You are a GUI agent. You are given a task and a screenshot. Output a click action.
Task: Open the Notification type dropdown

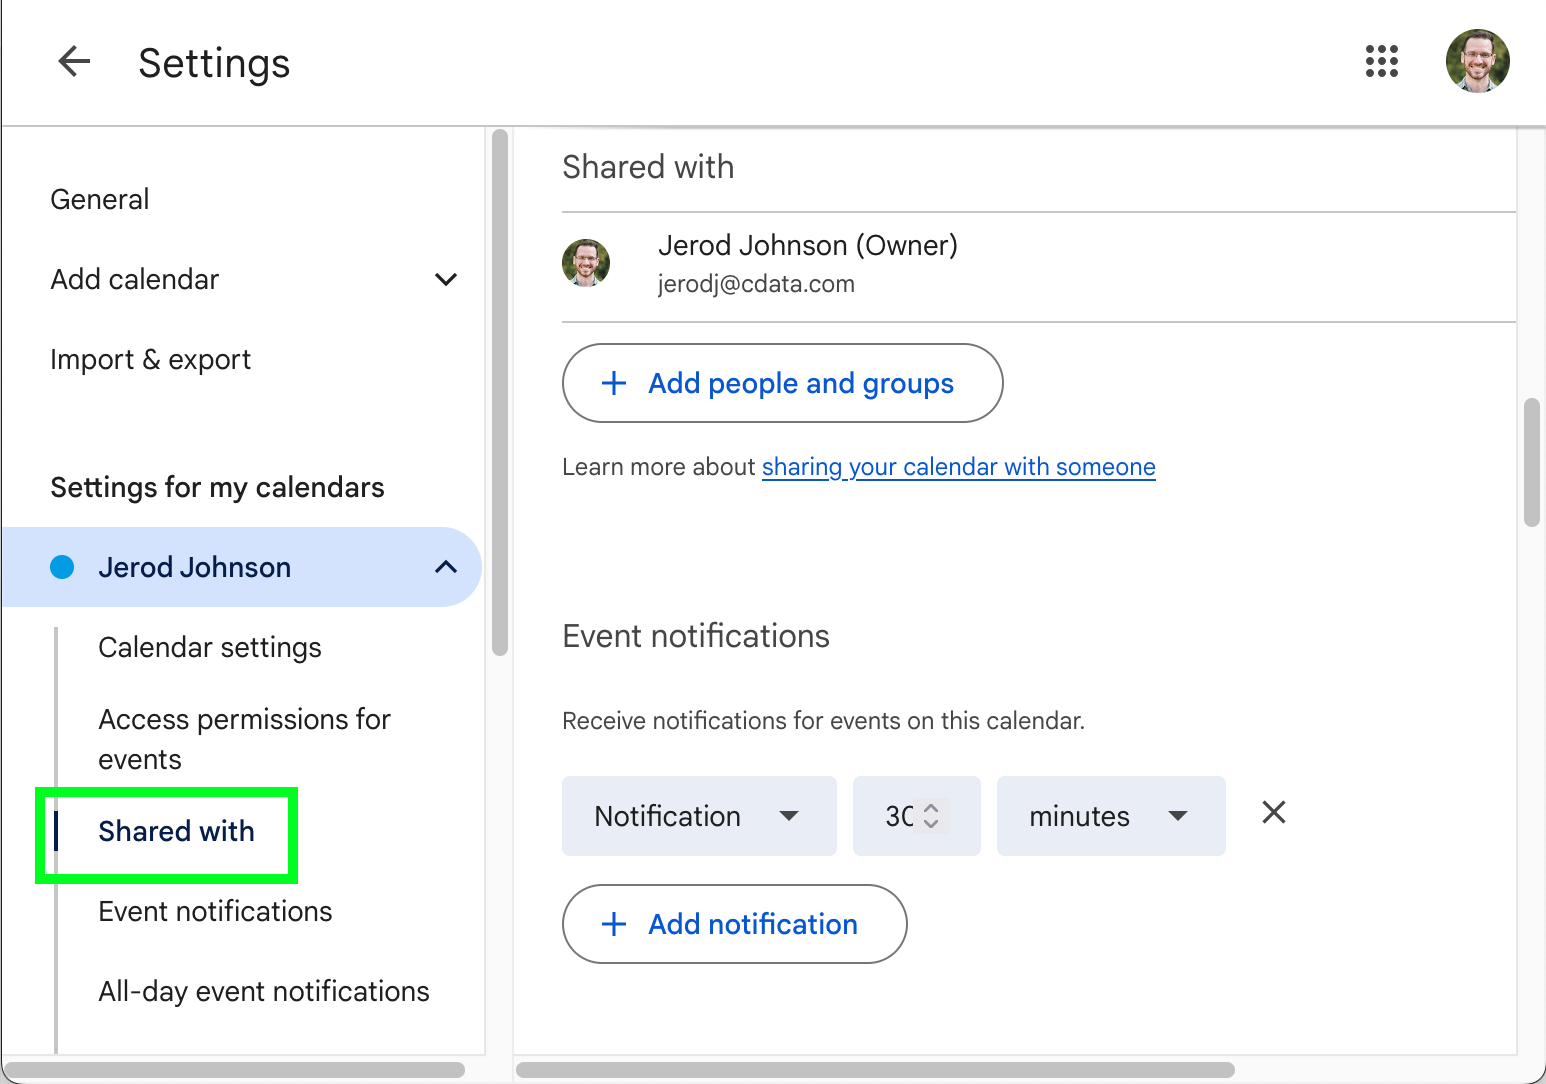[698, 816]
